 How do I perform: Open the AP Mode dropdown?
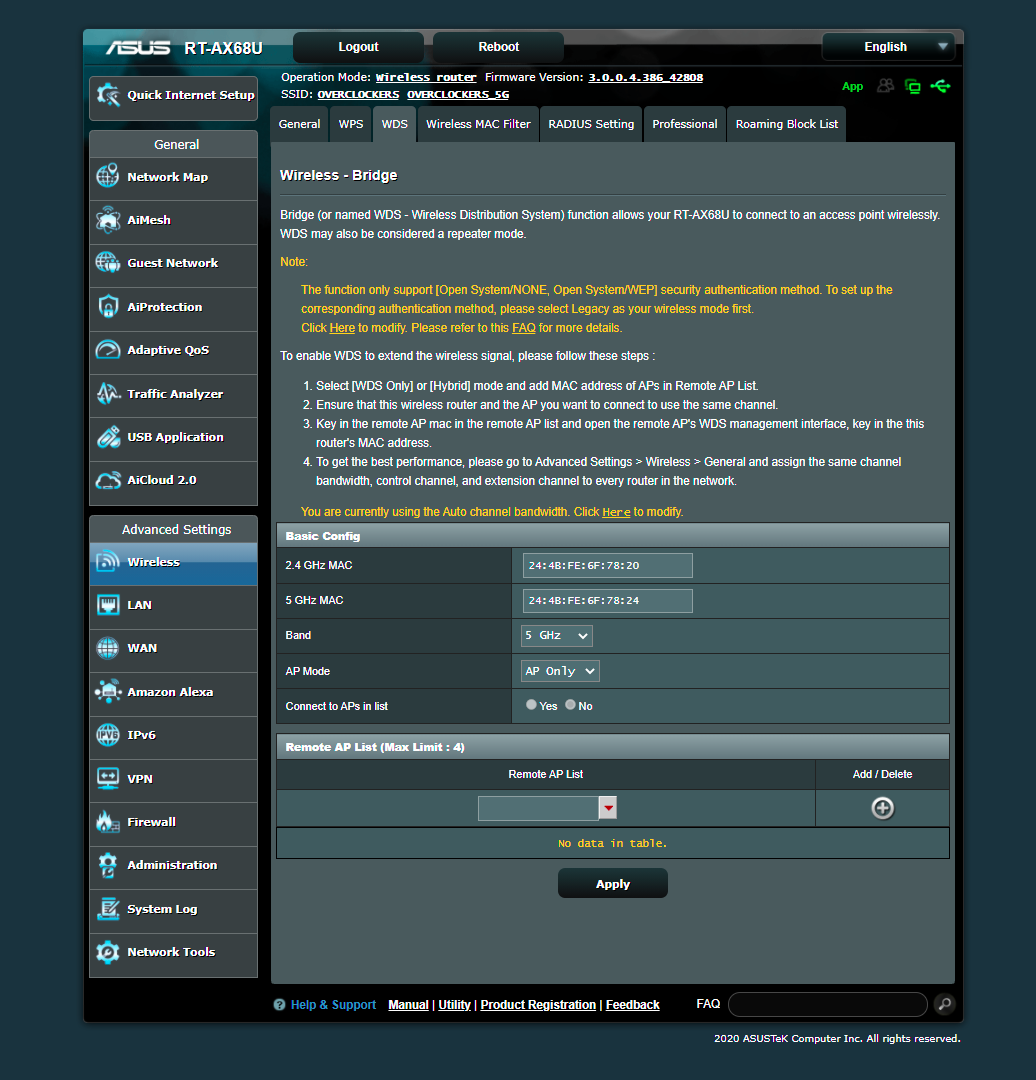559,670
